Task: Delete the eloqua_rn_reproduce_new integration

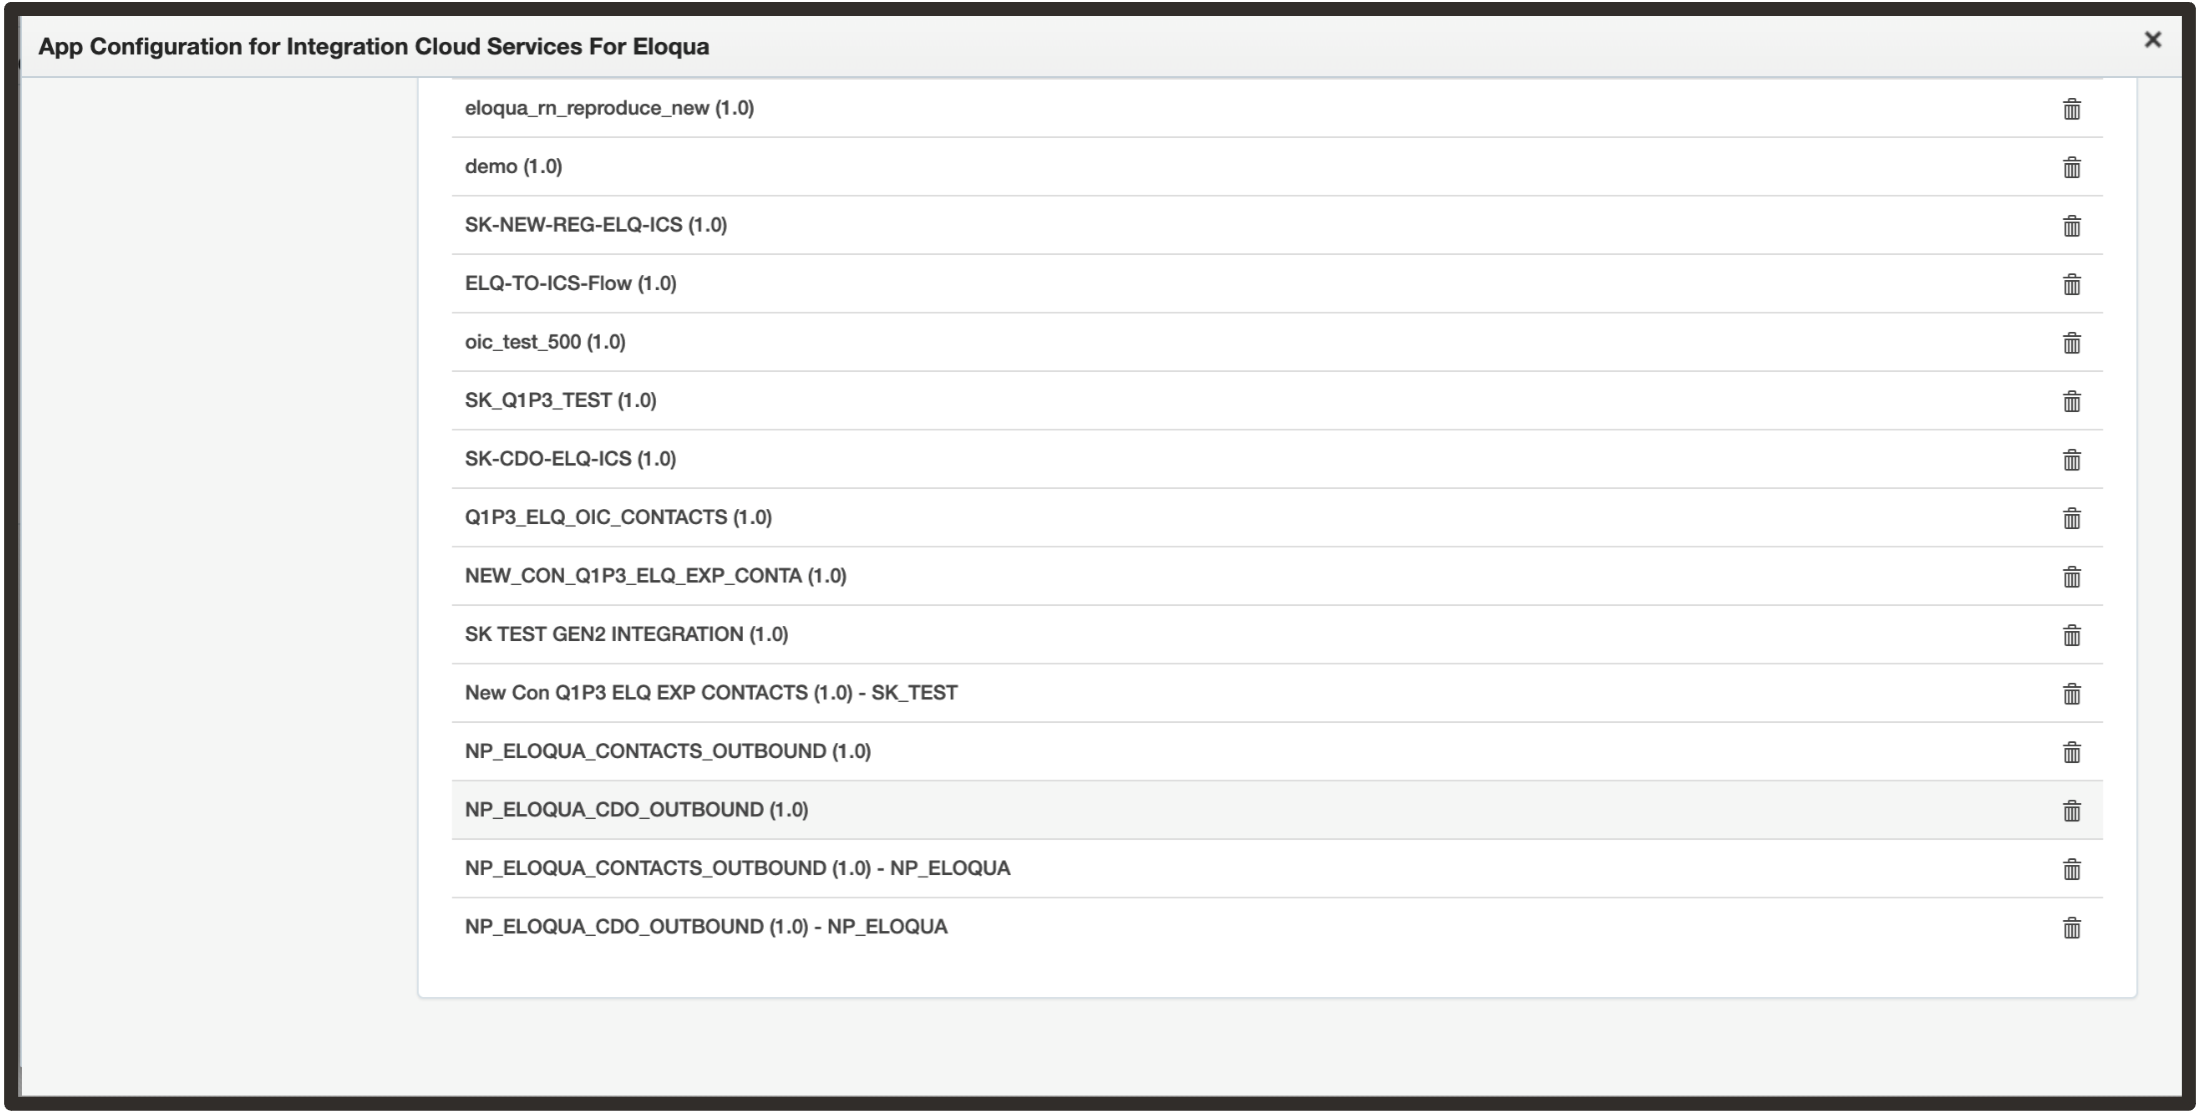Action: [2071, 109]
